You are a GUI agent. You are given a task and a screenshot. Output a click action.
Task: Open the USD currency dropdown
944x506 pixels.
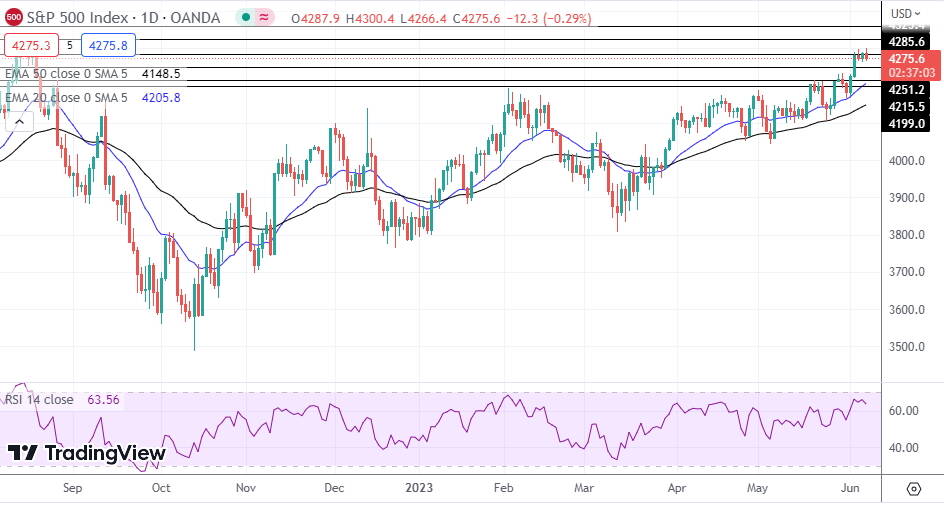pyautogui.click(x=905, y=13)
